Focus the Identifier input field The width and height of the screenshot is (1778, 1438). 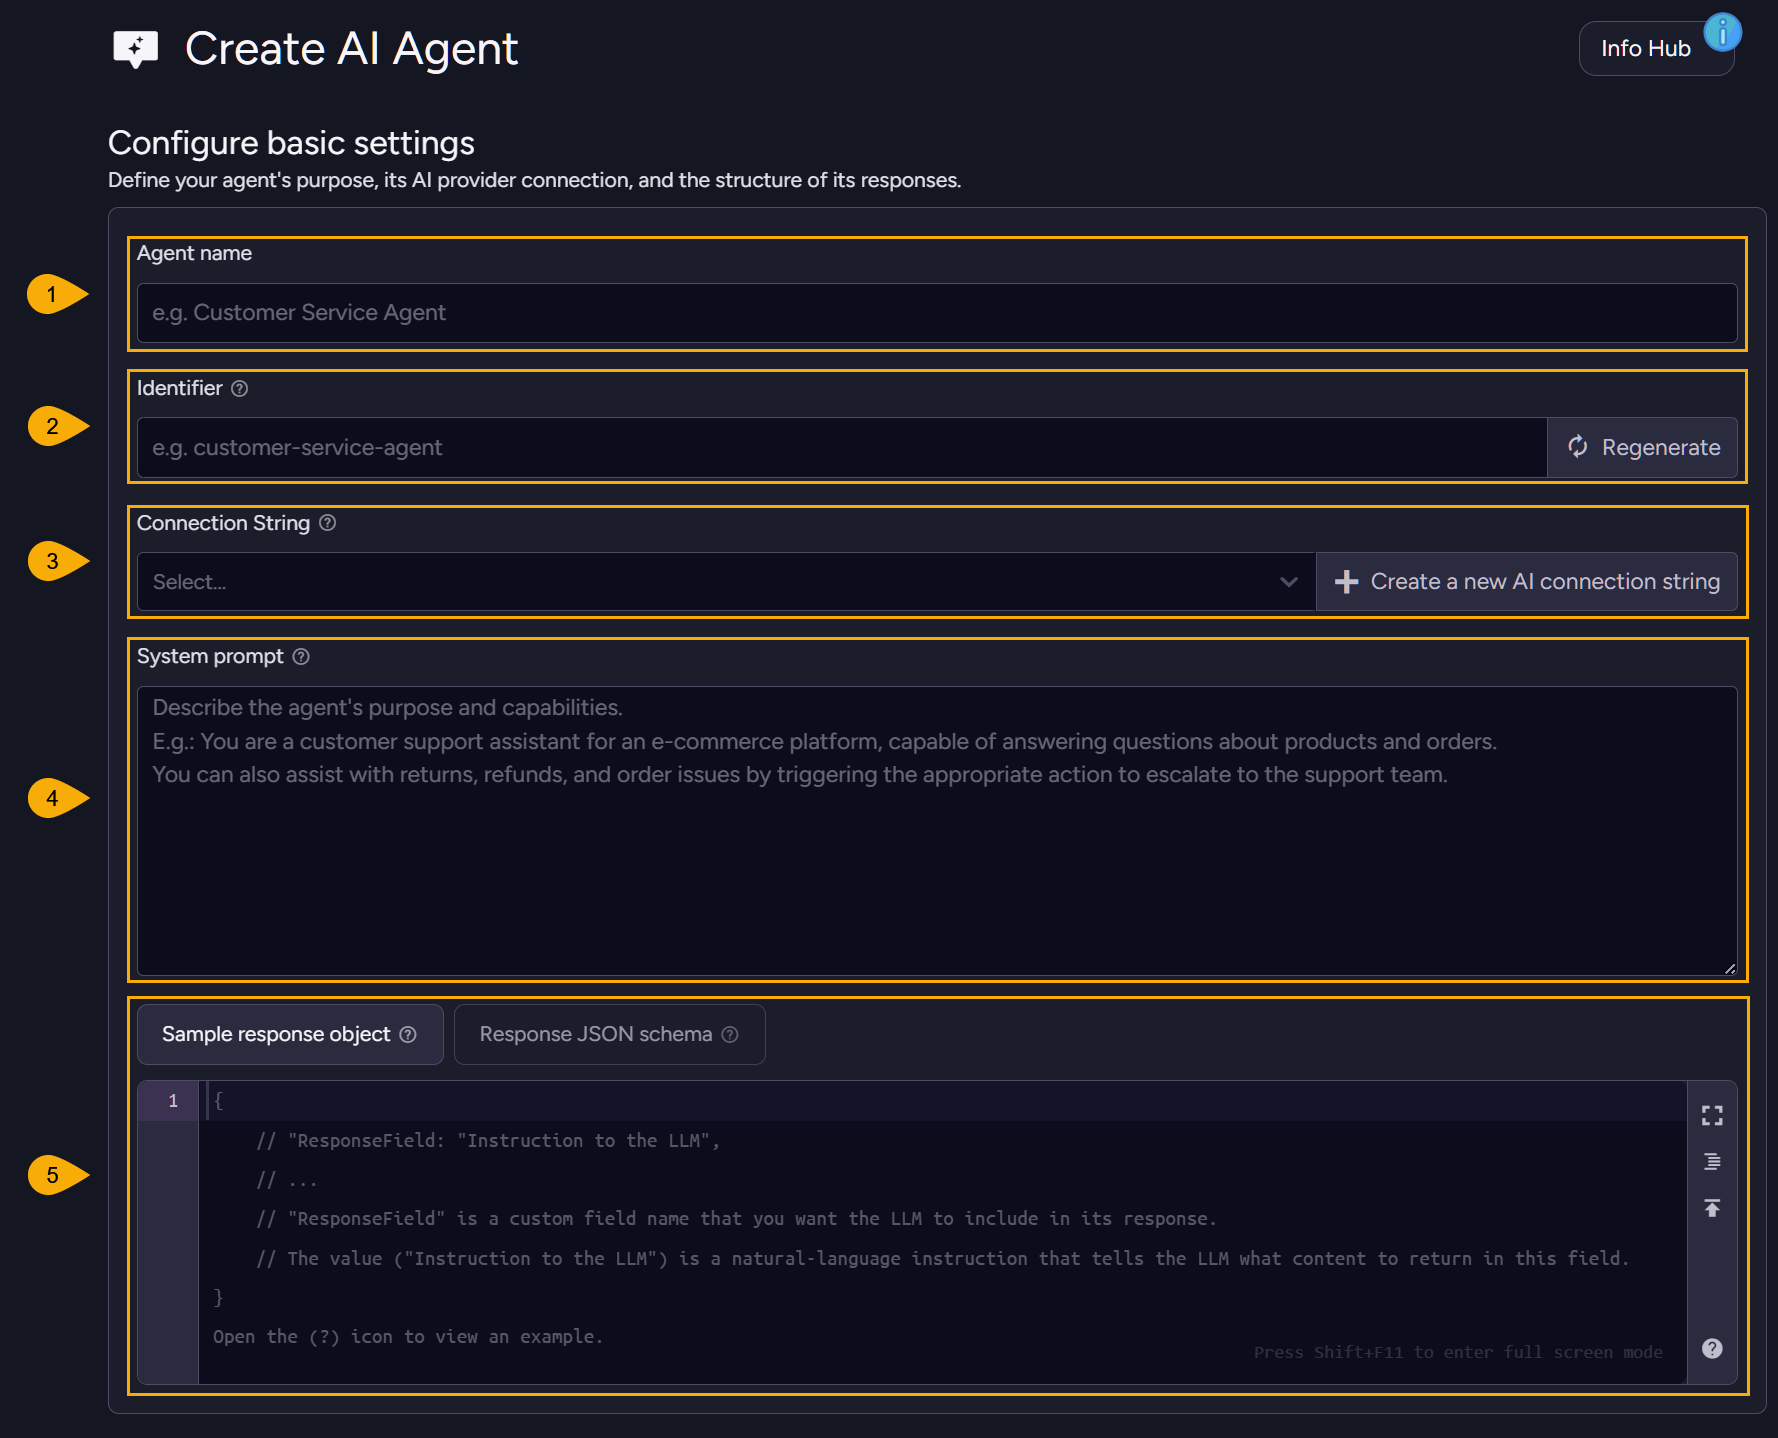842,447
